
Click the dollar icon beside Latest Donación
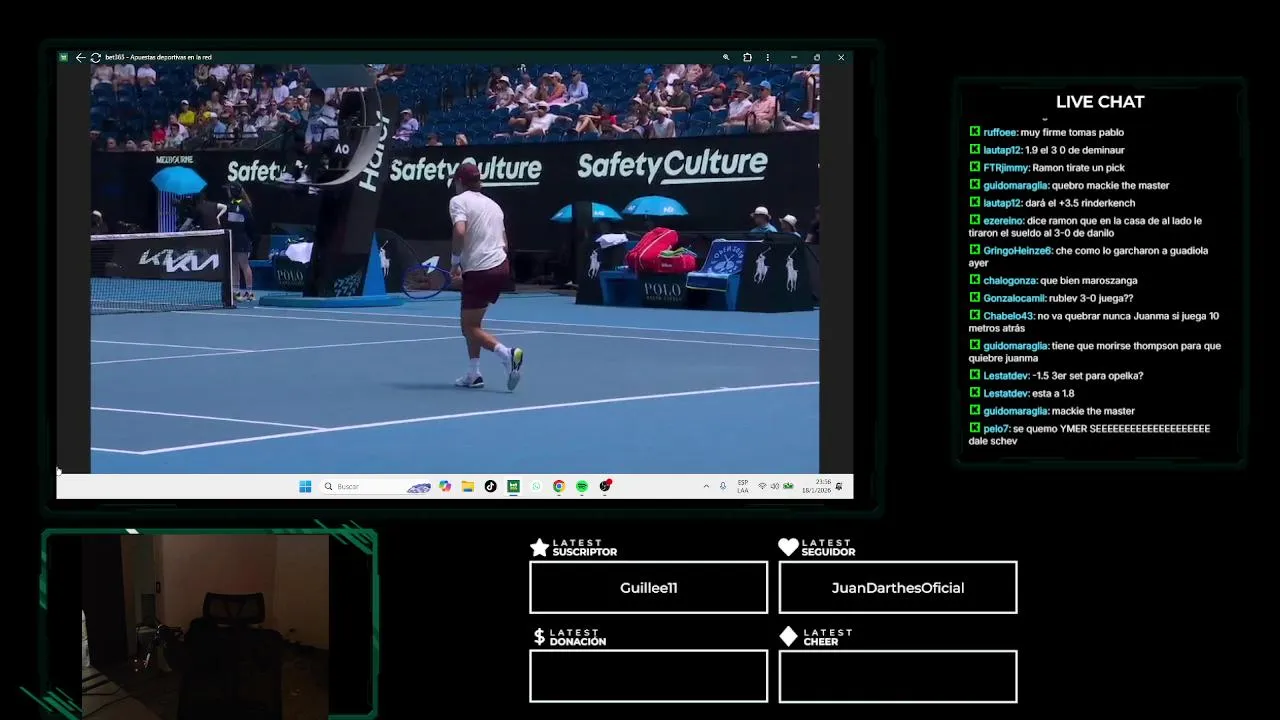(539, 637)
